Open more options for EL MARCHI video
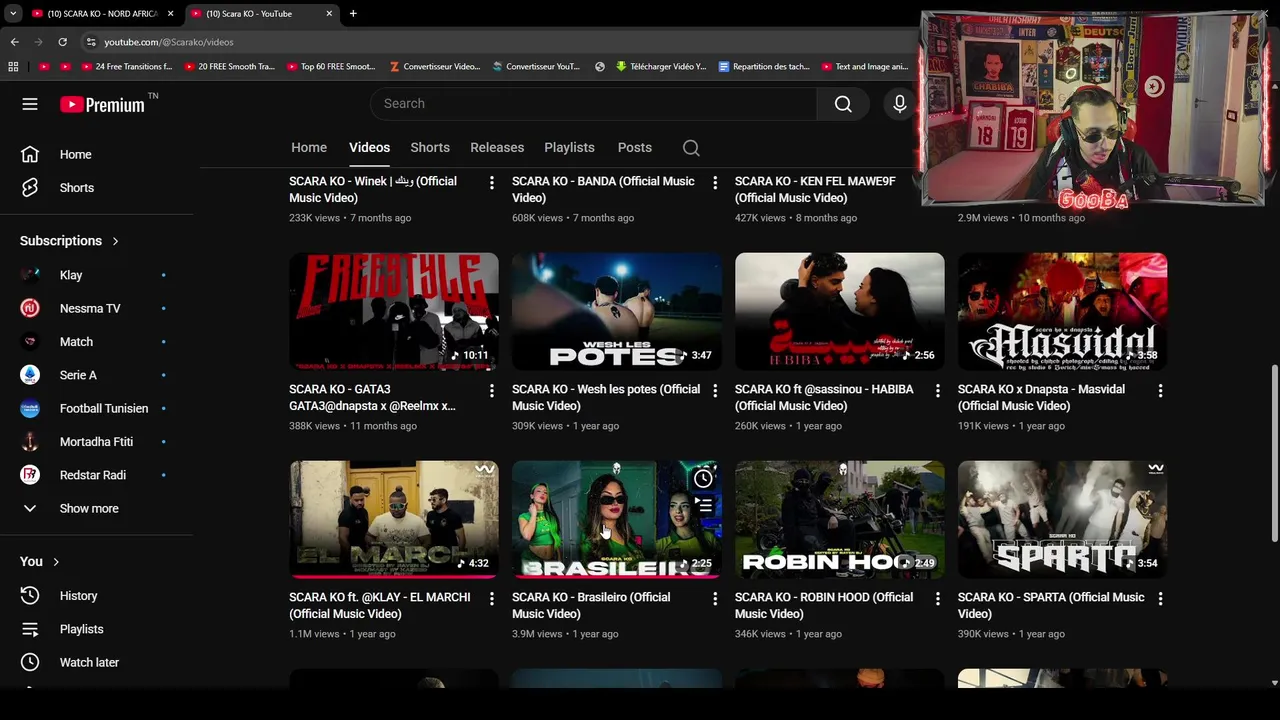This screenshot has width=1280, height=720. click(491, 599)
